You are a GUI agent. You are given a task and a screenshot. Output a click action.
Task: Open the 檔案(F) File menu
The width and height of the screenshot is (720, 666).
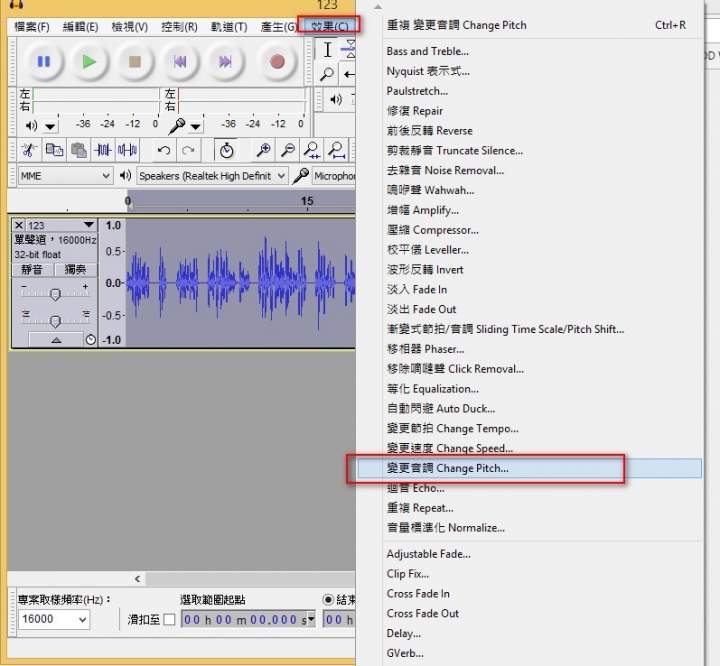31,27
